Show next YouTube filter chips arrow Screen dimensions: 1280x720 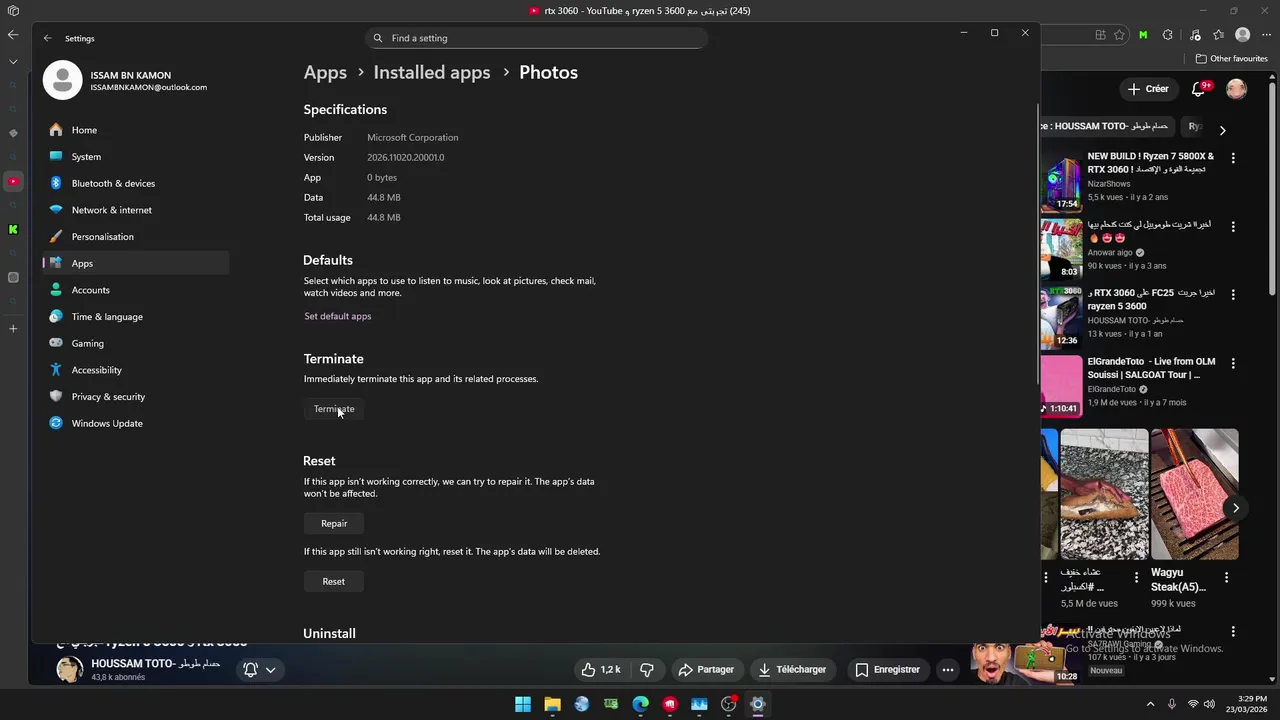[1222, 130]
